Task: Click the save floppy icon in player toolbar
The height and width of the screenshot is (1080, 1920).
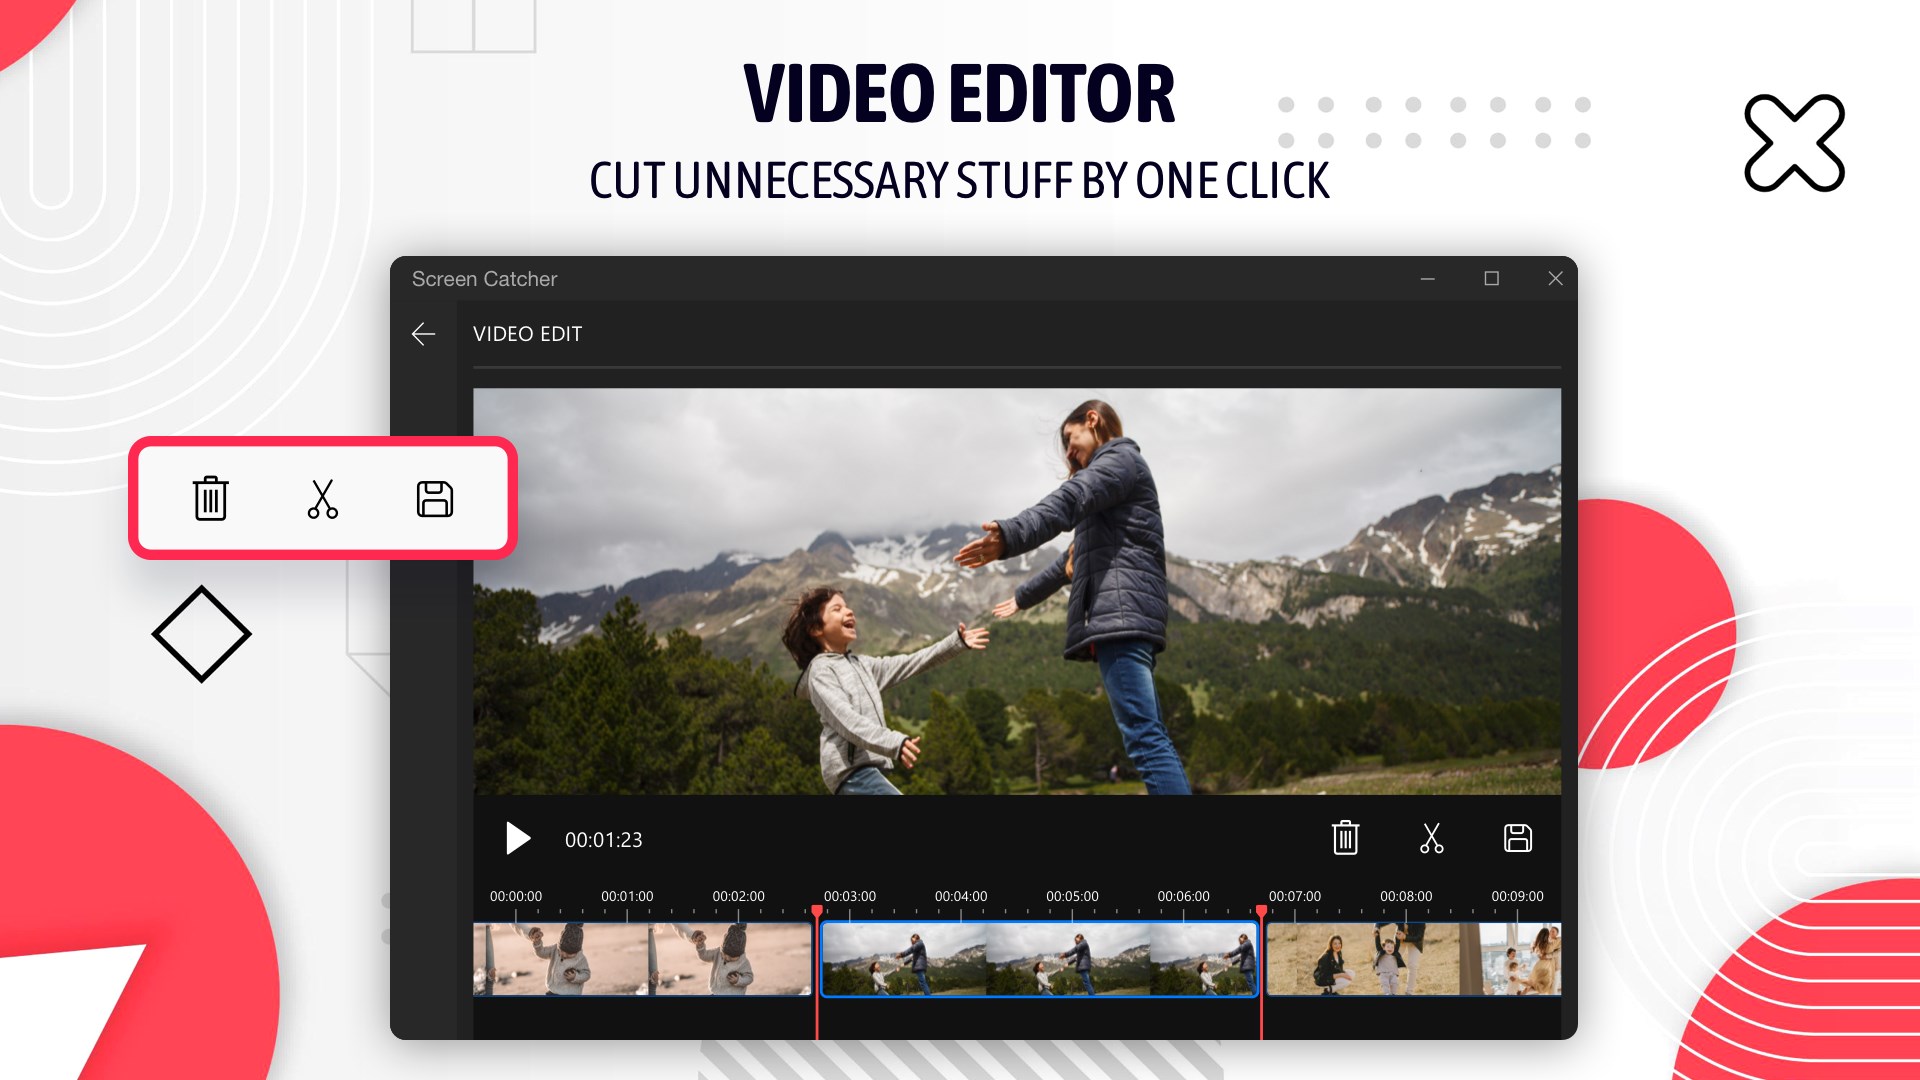Action: click(1517, 838)
